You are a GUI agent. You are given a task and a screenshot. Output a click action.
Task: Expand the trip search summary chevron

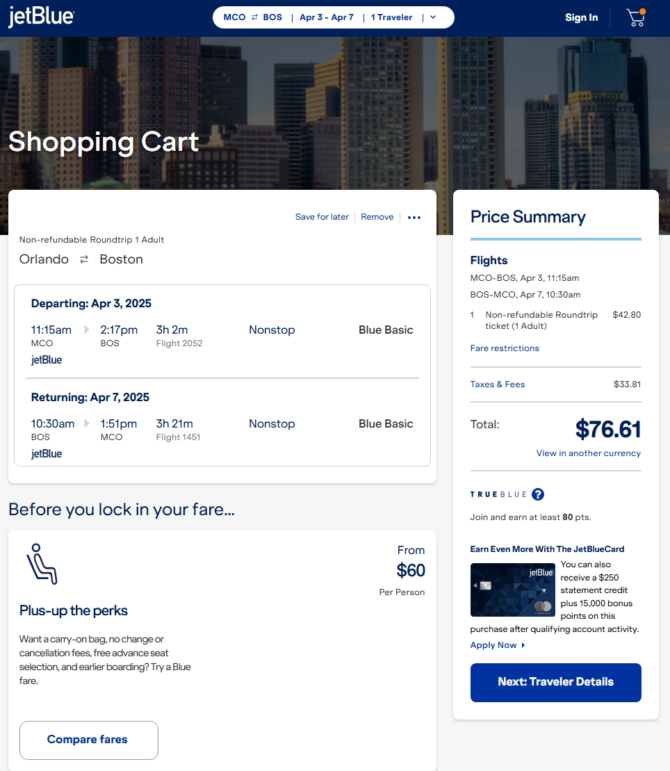pyautogui.click(x=433, y=17)
